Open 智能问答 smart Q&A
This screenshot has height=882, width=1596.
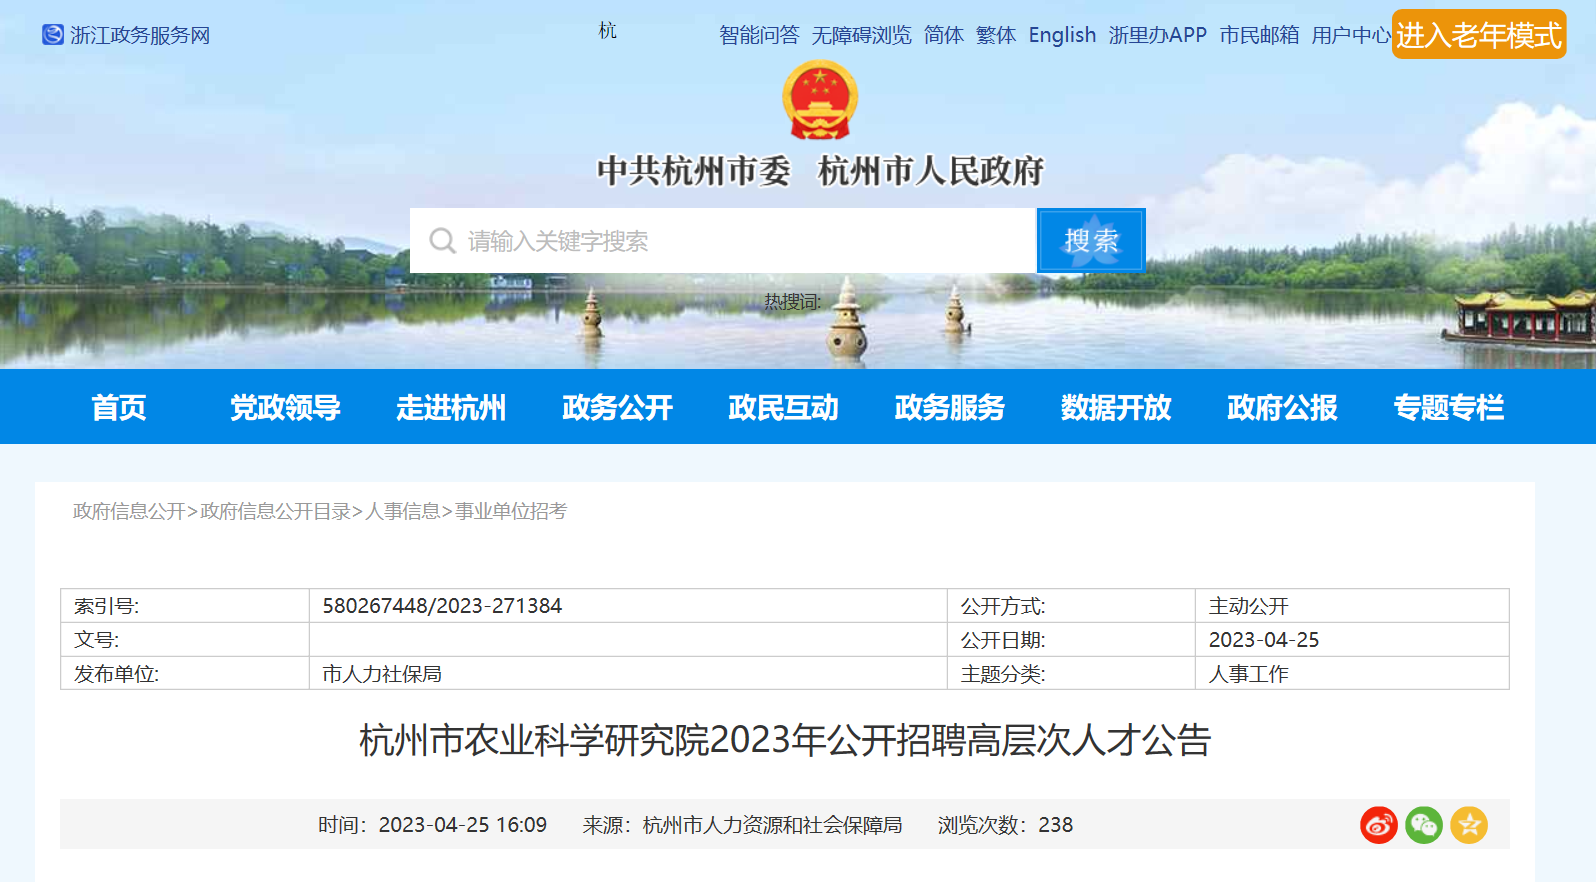[x=759, y=35]
